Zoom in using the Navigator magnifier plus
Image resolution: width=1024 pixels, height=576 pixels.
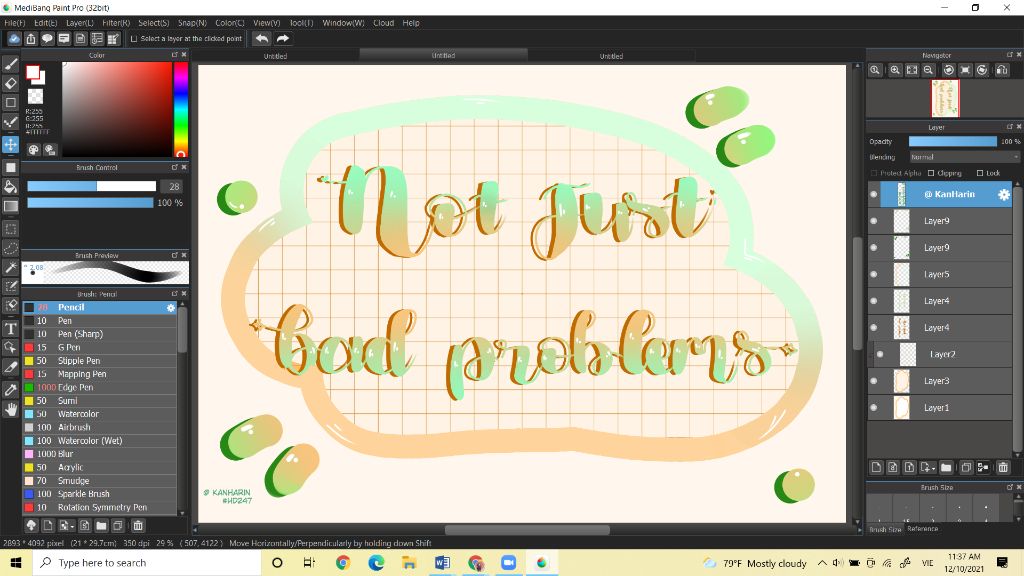tap(895, 70)
